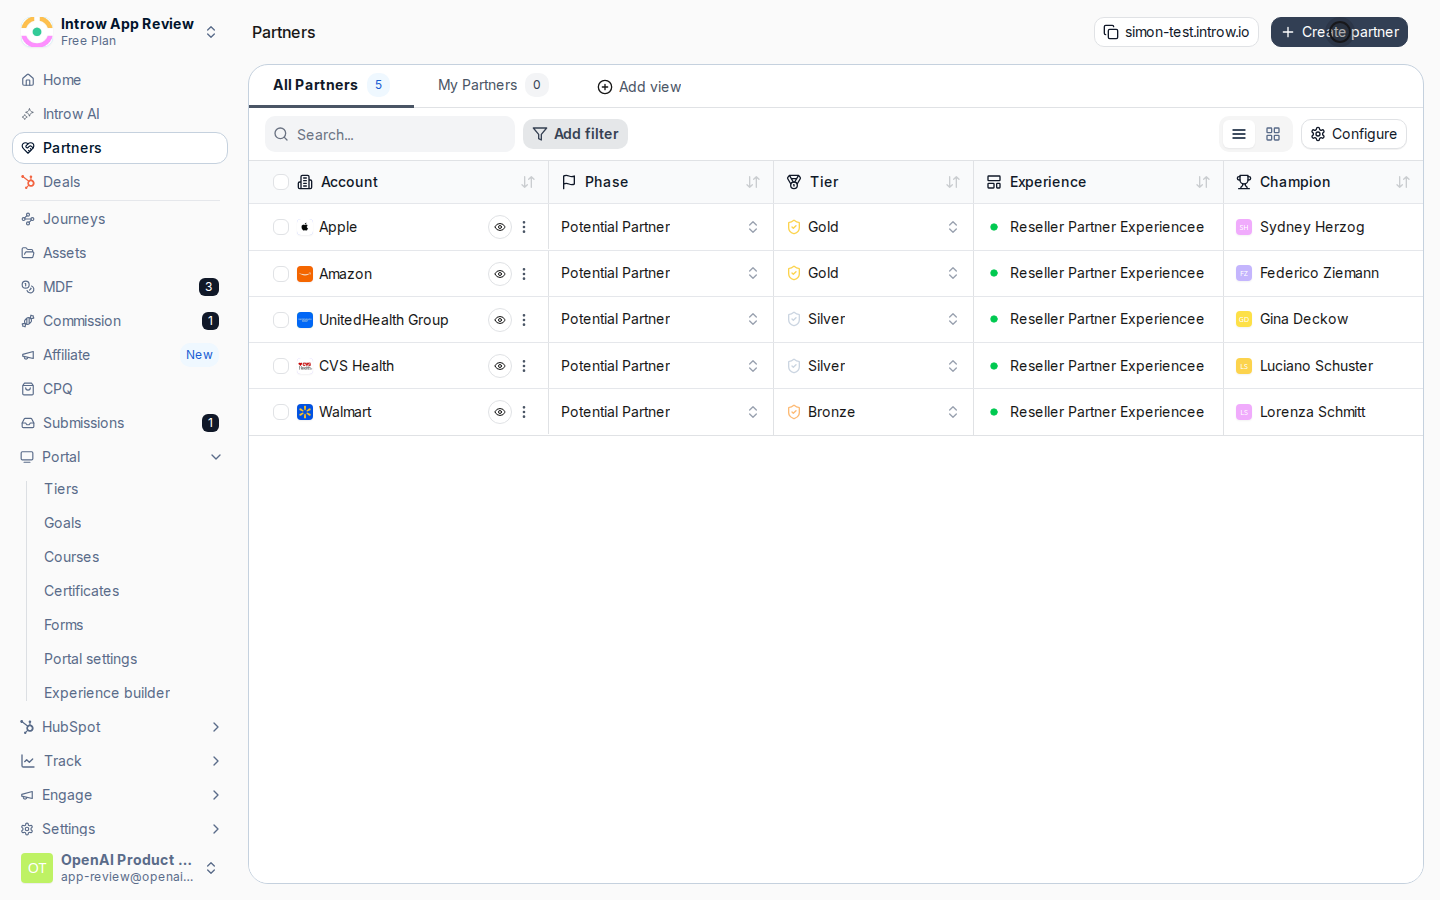1440x900 pixels.
Task: Open Amazon row three-dot menu
Action: tap(524, 274)
